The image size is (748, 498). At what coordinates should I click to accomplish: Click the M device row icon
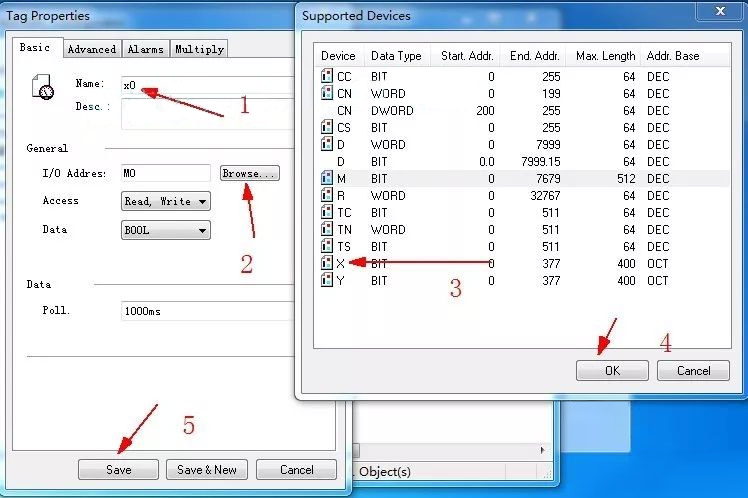click(x=326, y=178)
